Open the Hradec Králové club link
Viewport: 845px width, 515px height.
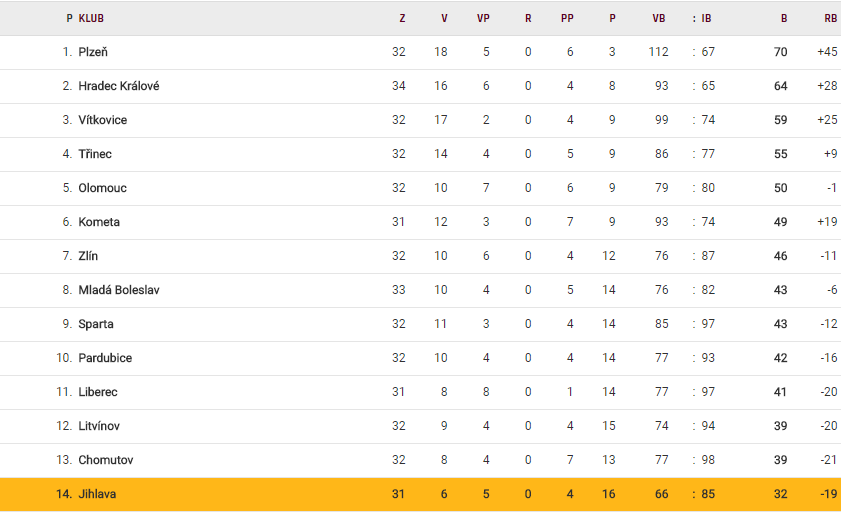(x=118, y=86)
